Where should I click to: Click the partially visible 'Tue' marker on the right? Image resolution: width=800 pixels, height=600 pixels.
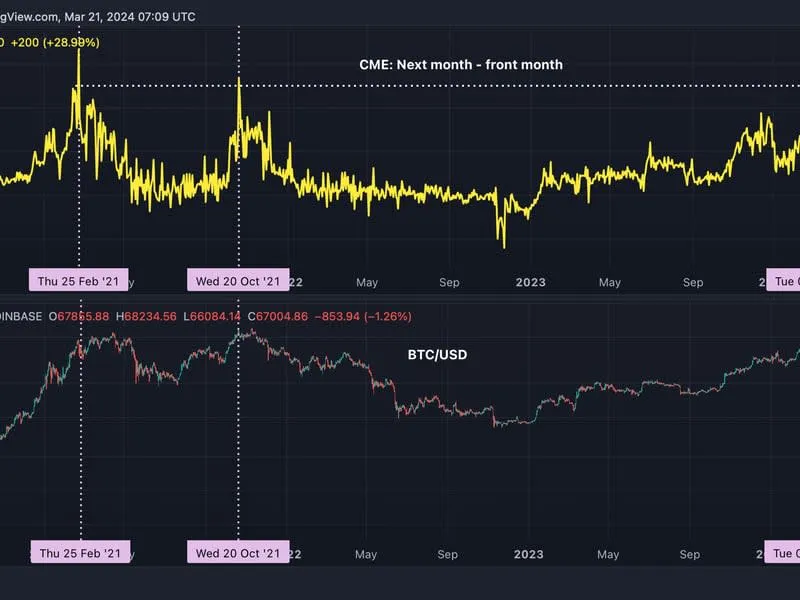tap(785, 281)
